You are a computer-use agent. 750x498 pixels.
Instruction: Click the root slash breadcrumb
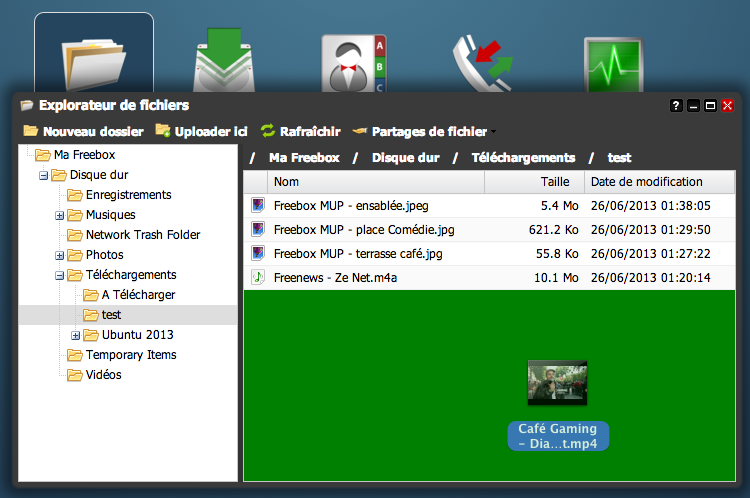click(x=252, y=158)
